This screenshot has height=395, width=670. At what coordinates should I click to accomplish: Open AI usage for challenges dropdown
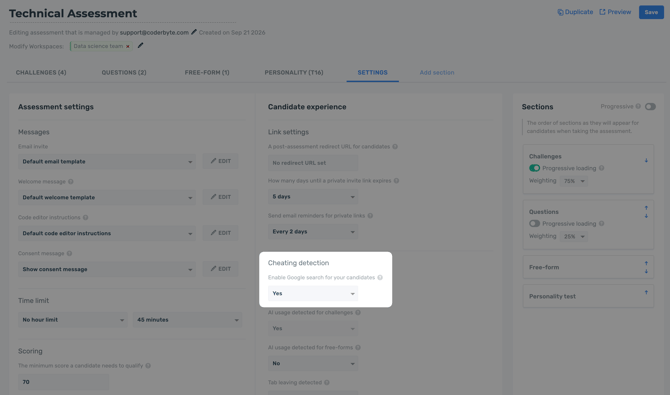click(313, 328)
